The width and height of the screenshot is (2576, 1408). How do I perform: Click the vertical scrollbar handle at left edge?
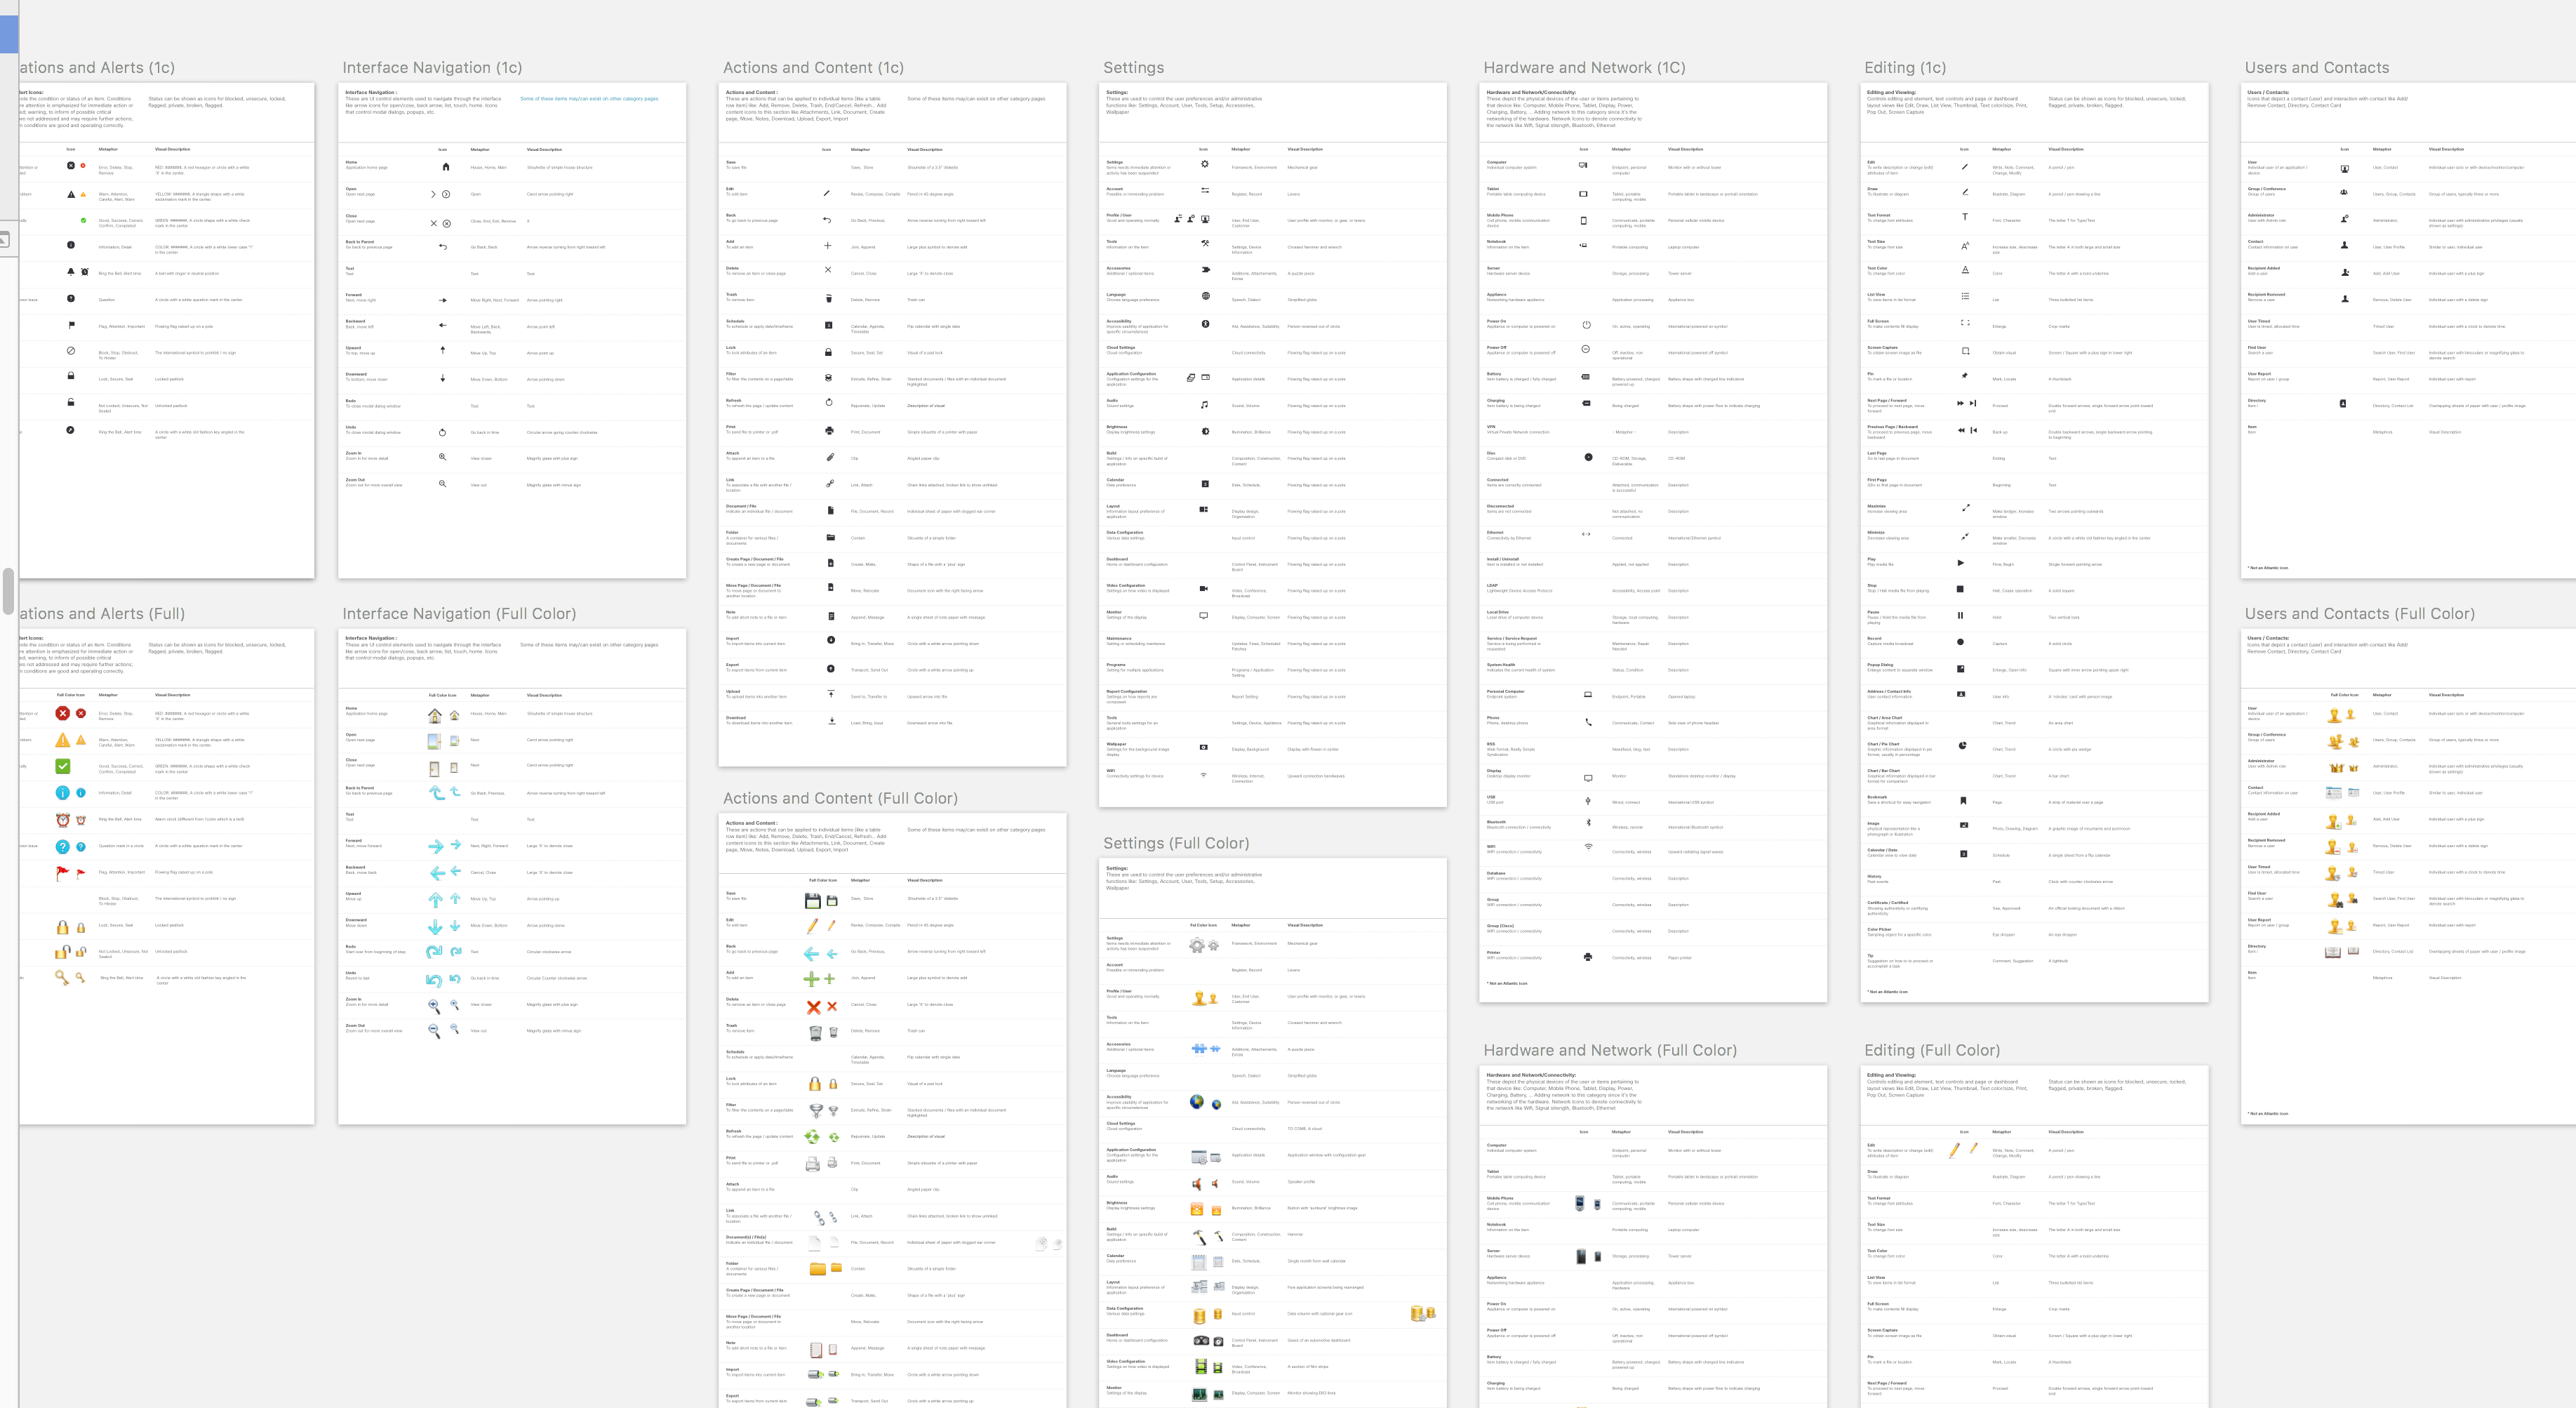(x=8, y=592)
